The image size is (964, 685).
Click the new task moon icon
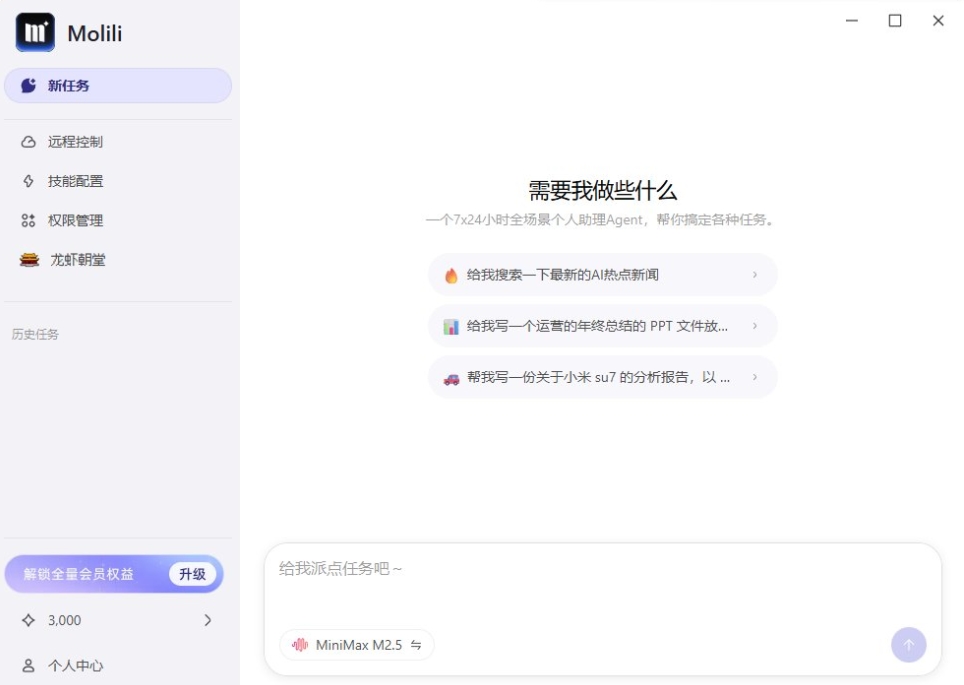(28, 85)
